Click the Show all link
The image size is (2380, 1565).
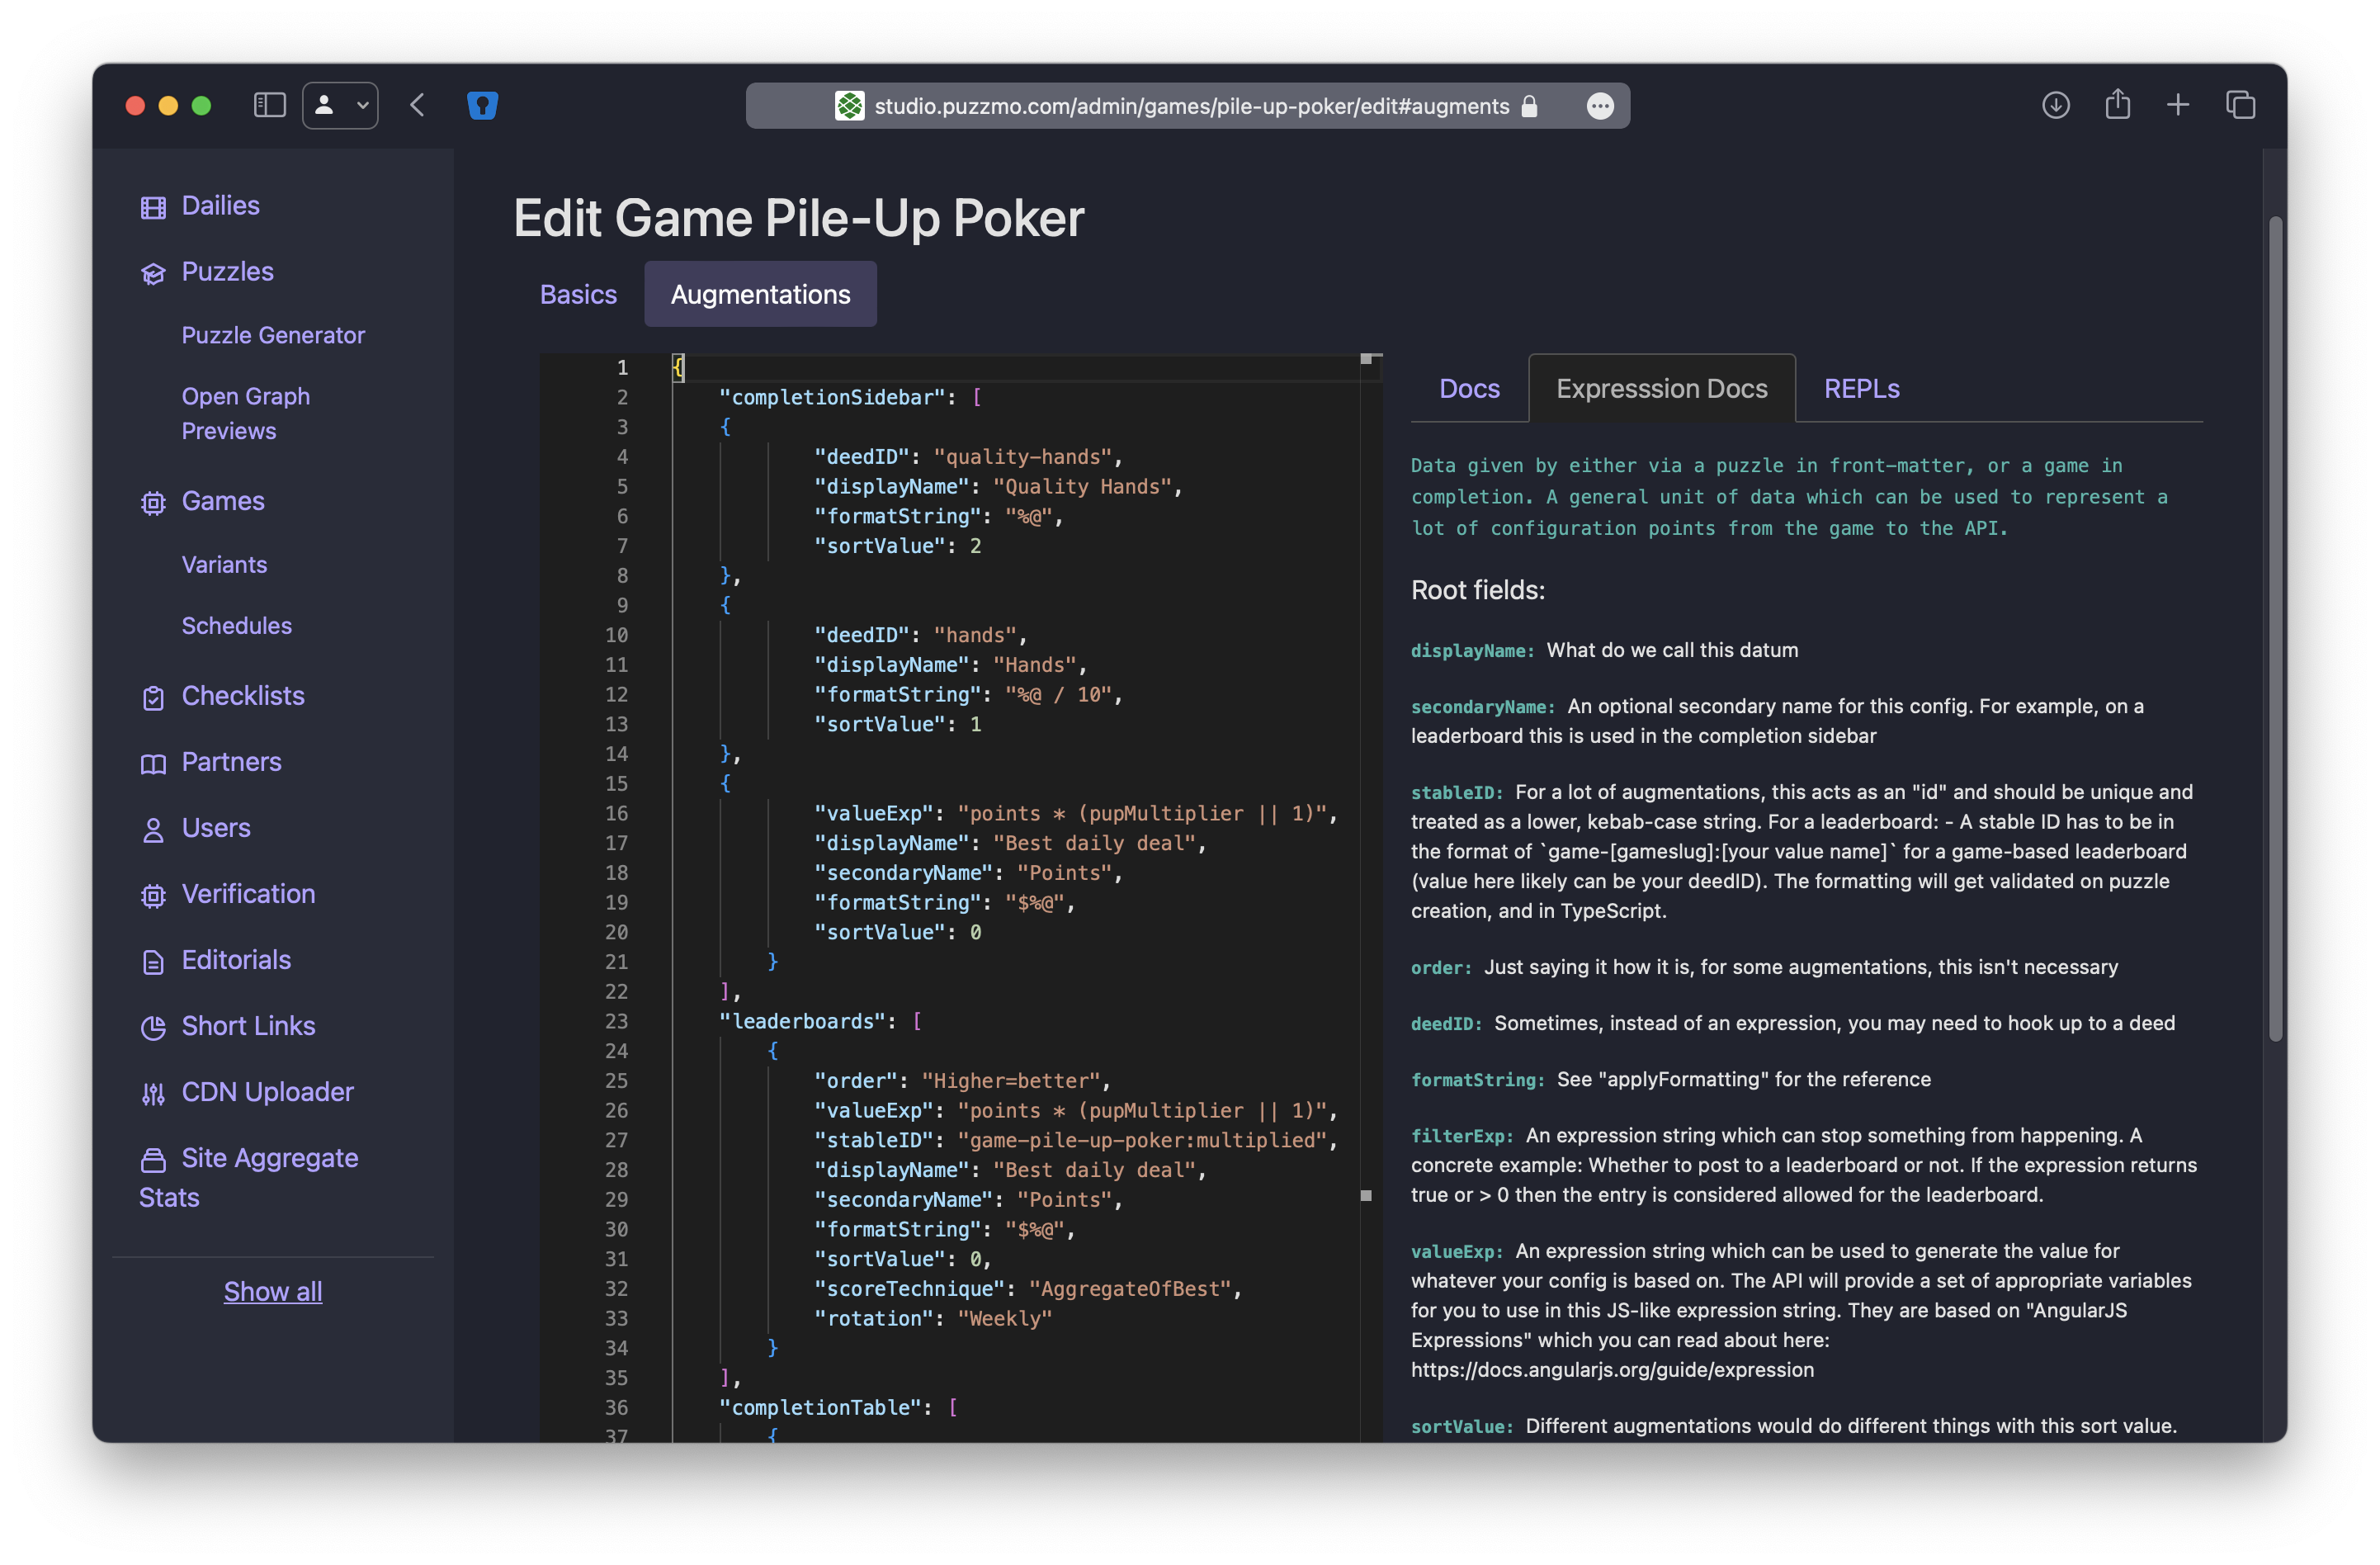272,1291
